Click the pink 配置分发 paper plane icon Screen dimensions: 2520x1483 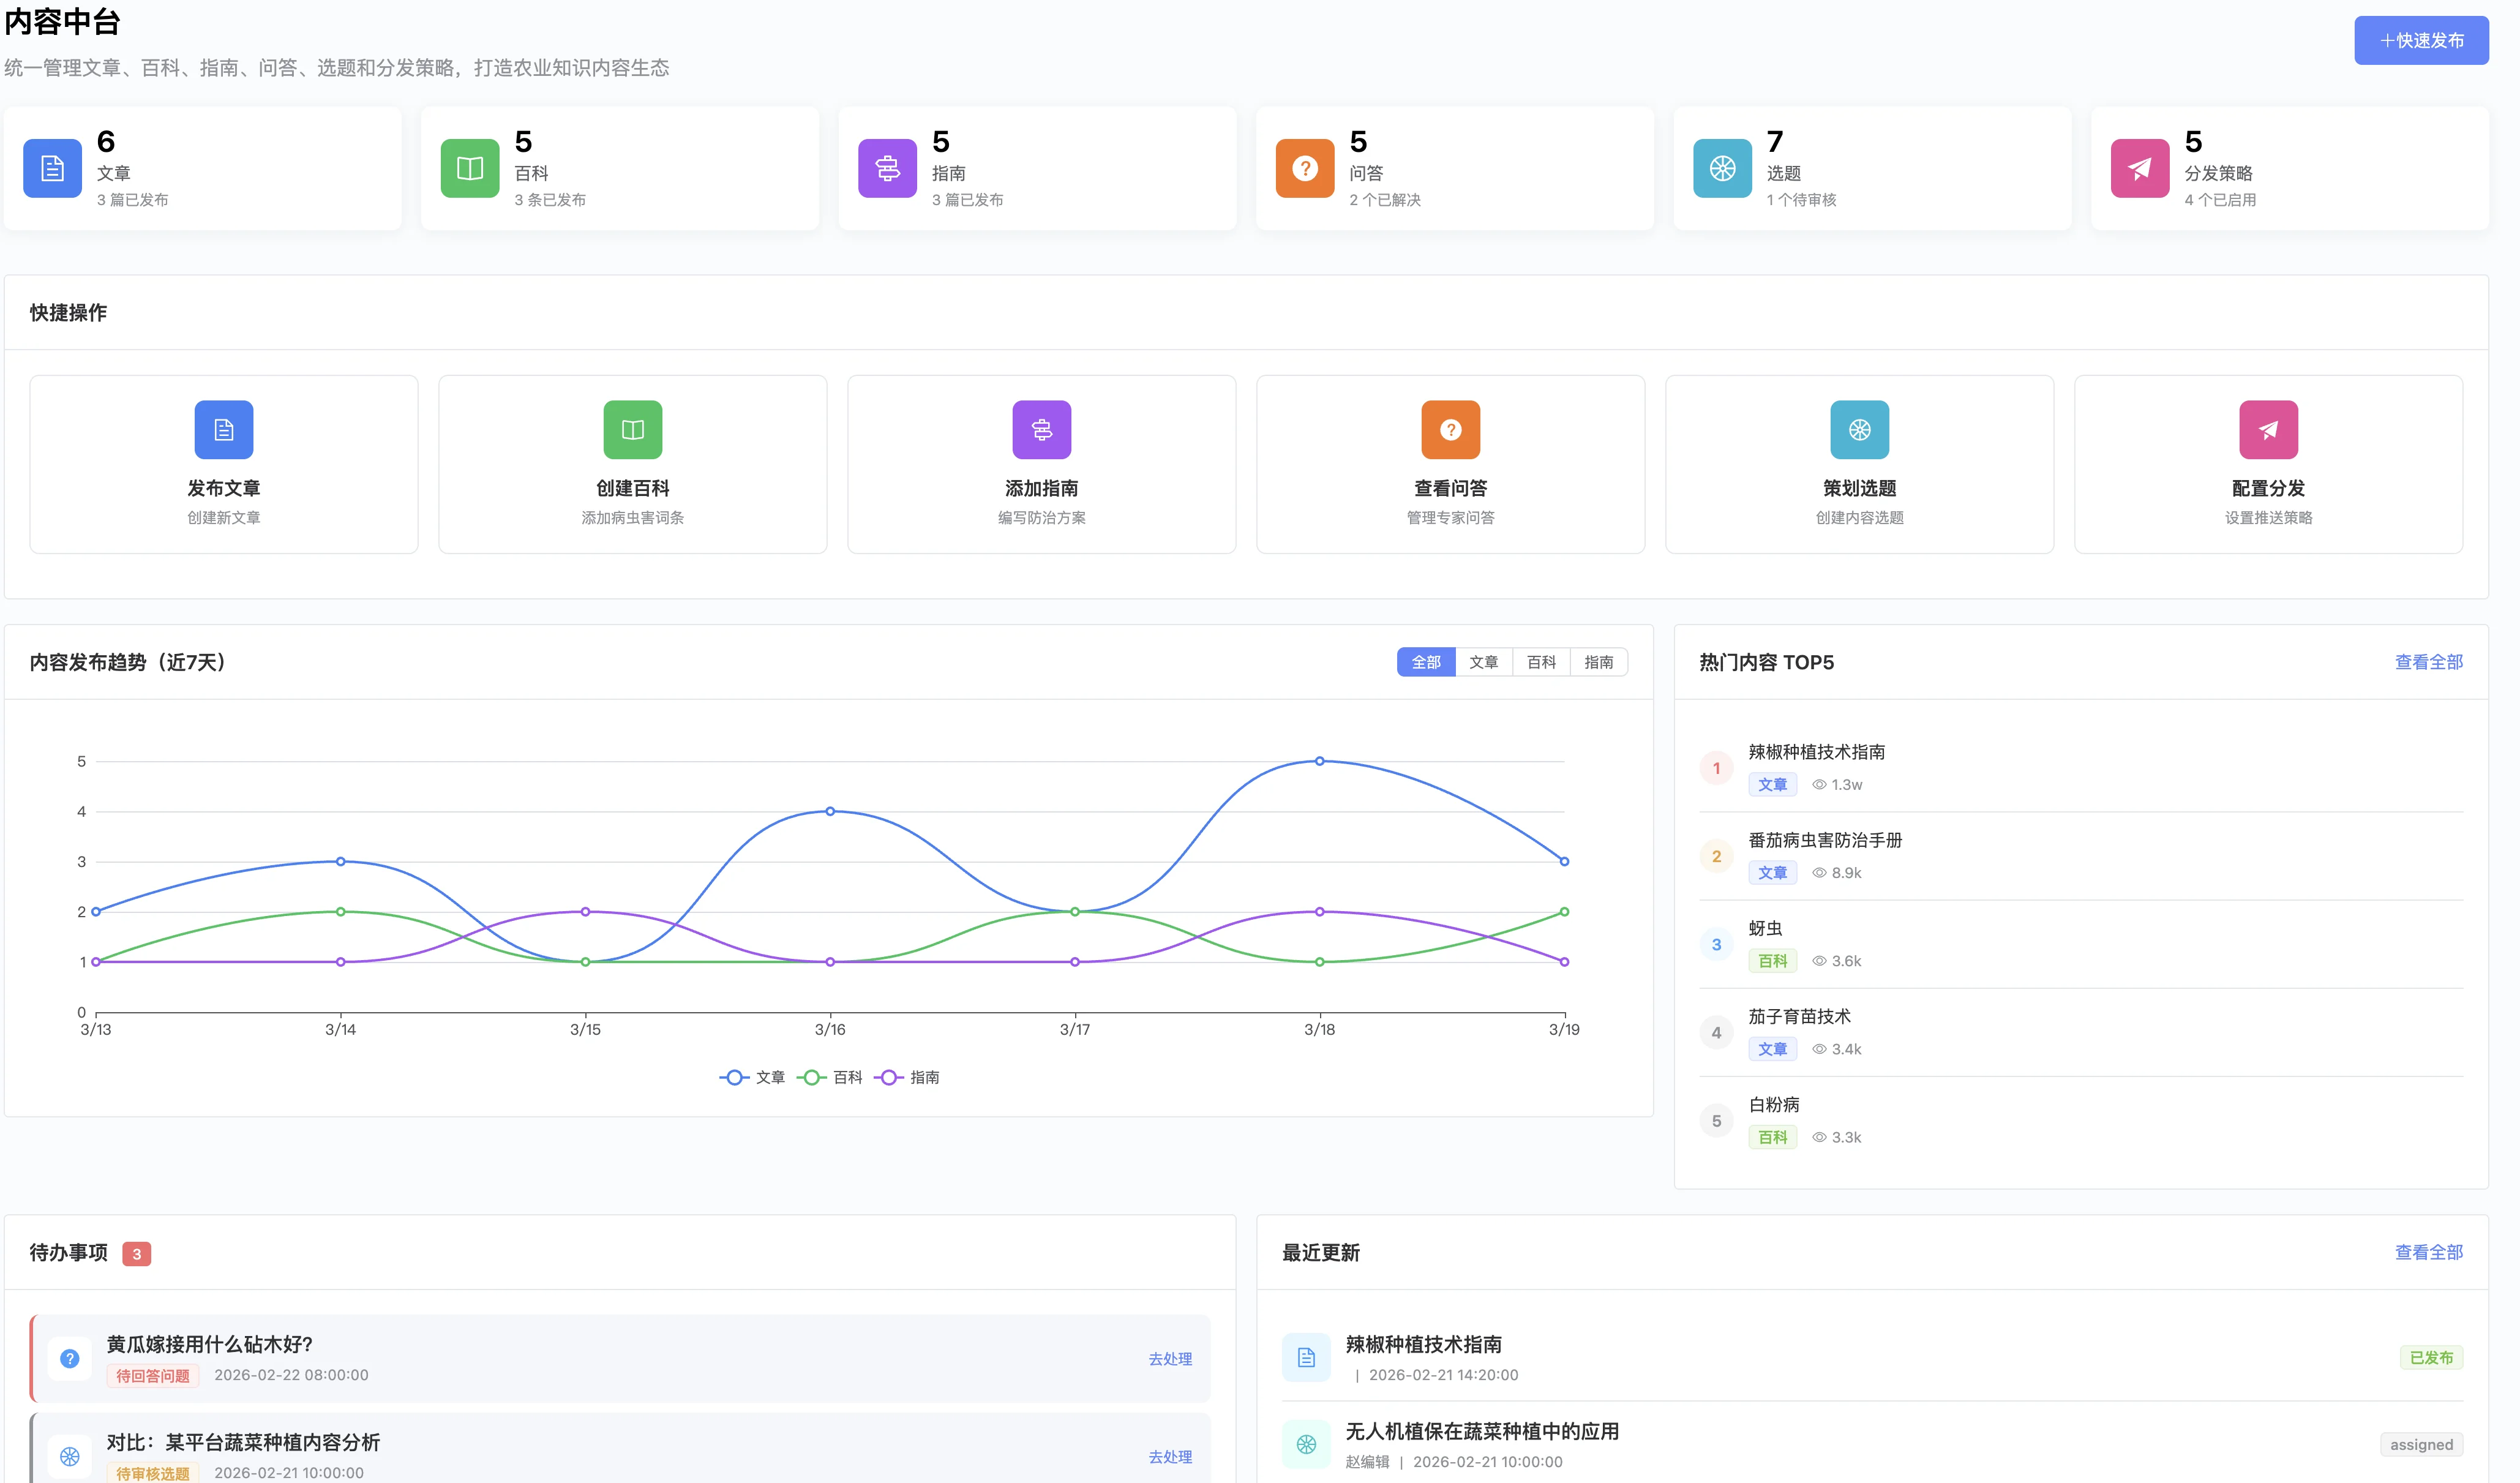(2268, 430)
